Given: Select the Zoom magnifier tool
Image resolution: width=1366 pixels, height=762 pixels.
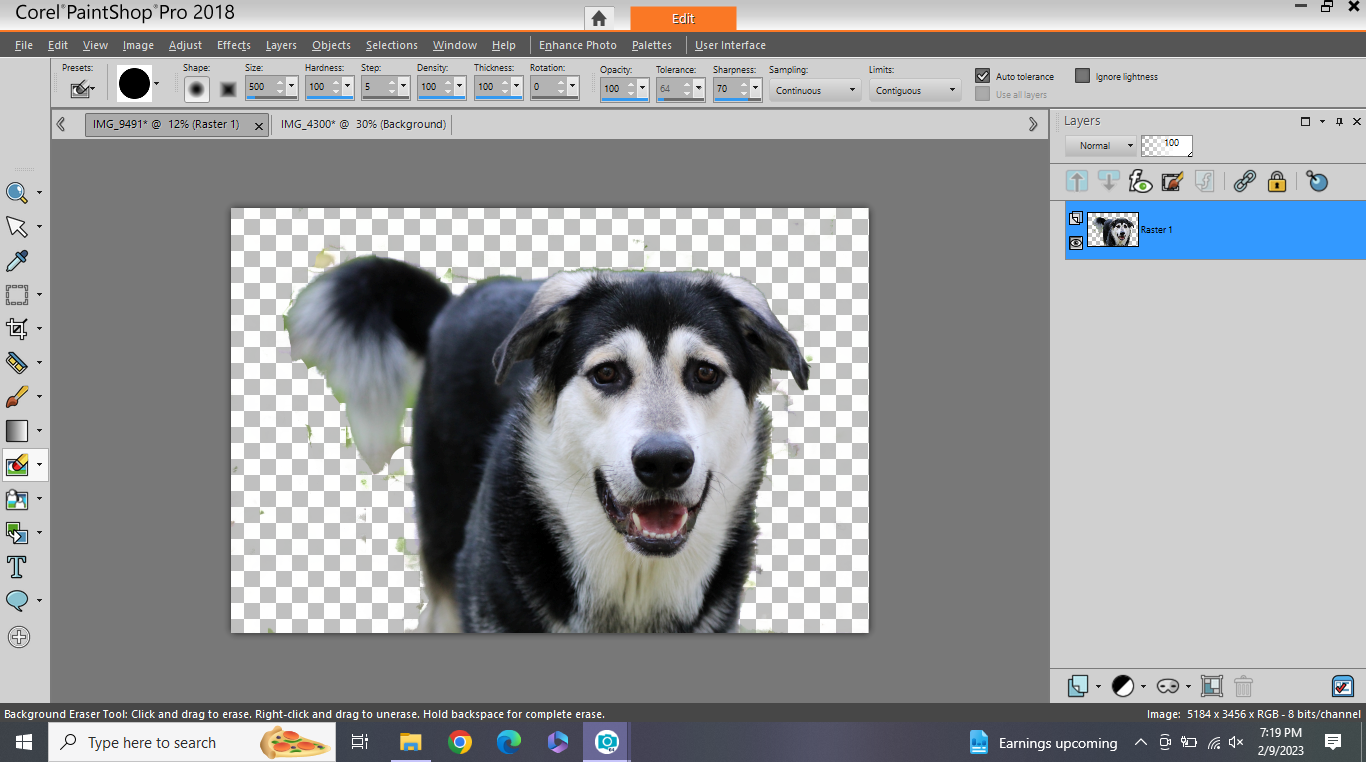Looking at the screenshot, I should (17, 193).
